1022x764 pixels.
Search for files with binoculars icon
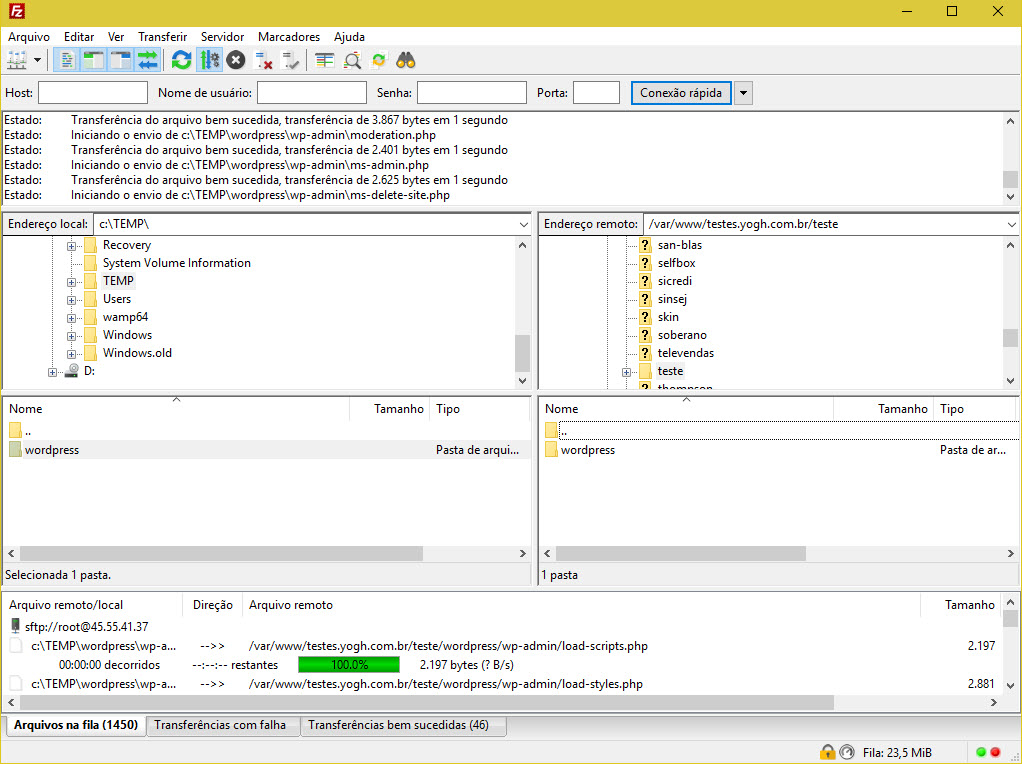click(406, 61)
